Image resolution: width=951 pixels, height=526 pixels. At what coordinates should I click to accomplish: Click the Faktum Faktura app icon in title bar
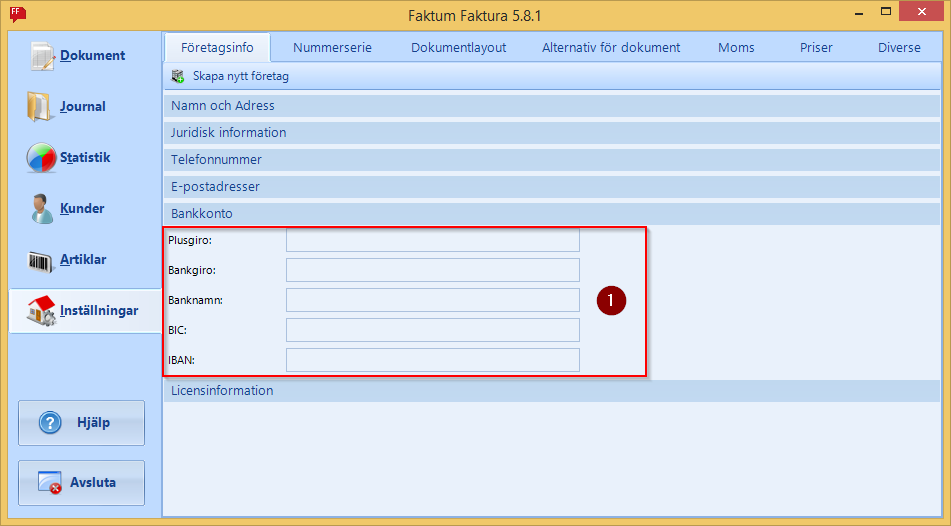tap(18, 14)
